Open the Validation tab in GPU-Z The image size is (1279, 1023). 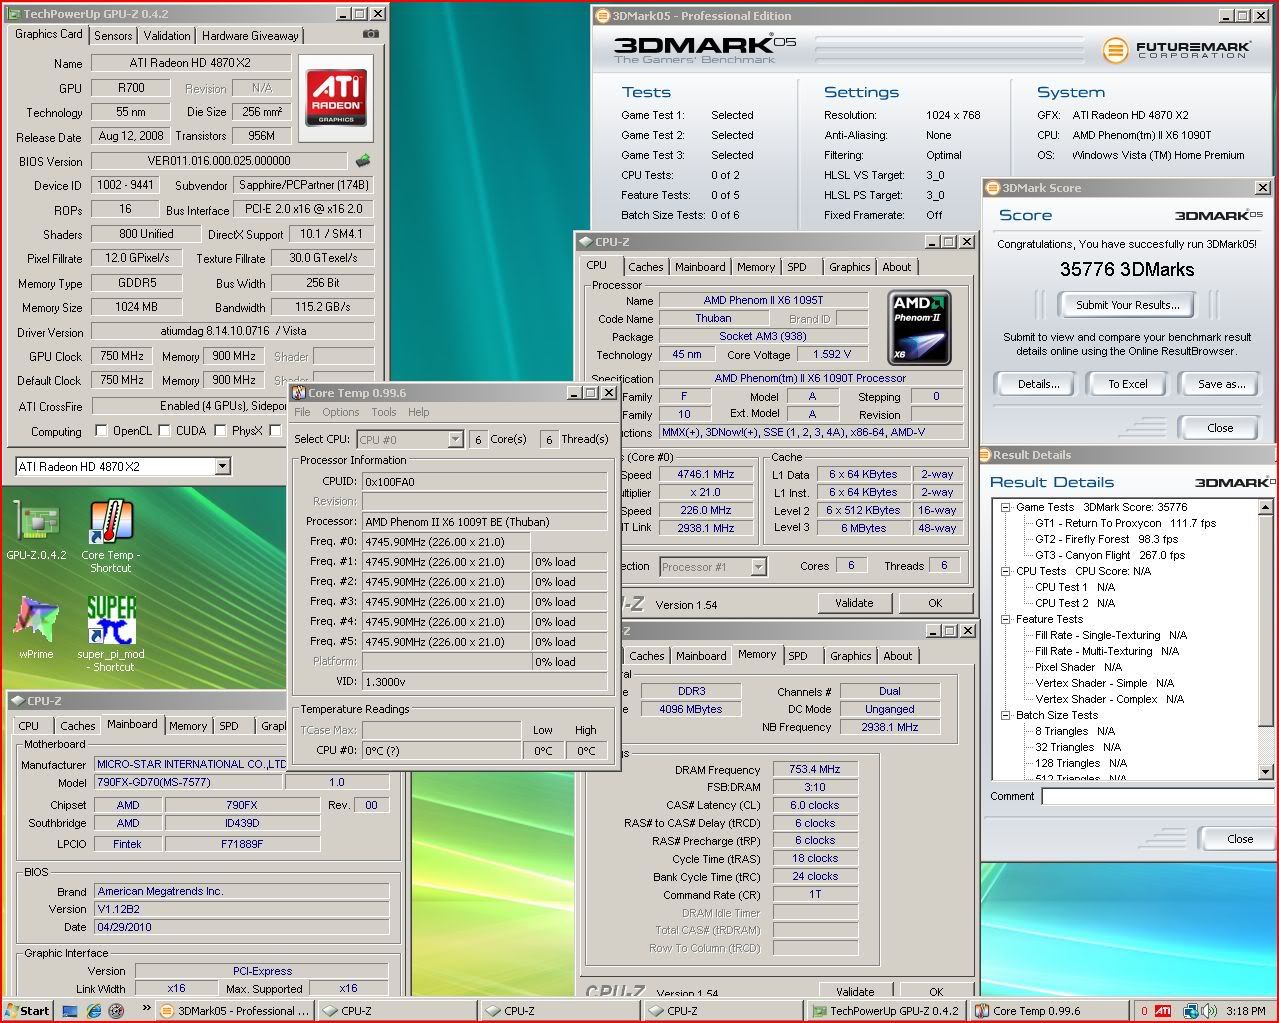tap(167, 35)
